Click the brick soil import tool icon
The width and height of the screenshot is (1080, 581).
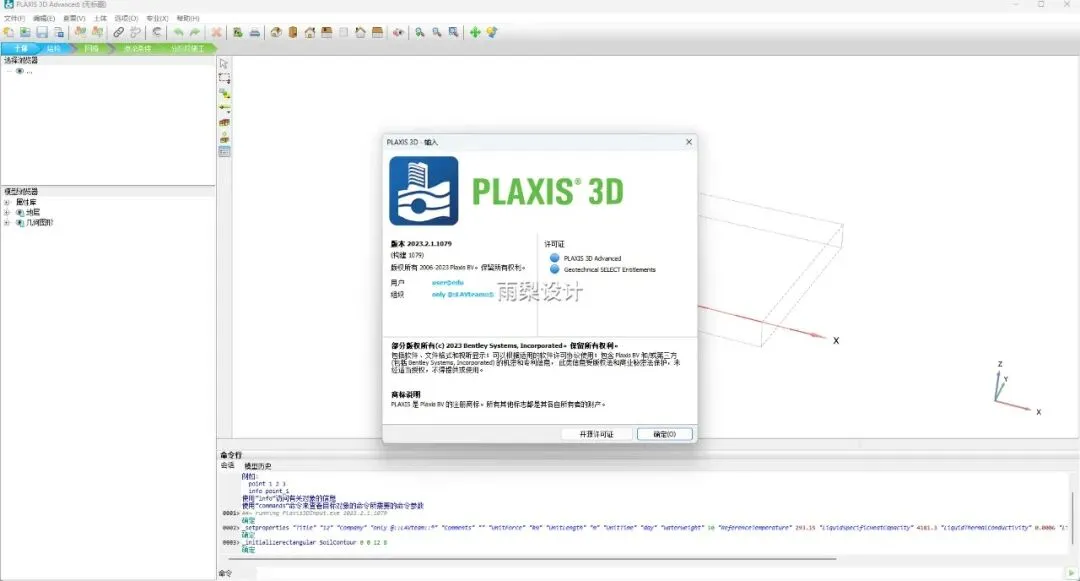pyautogui.click(x=224, y=123)
